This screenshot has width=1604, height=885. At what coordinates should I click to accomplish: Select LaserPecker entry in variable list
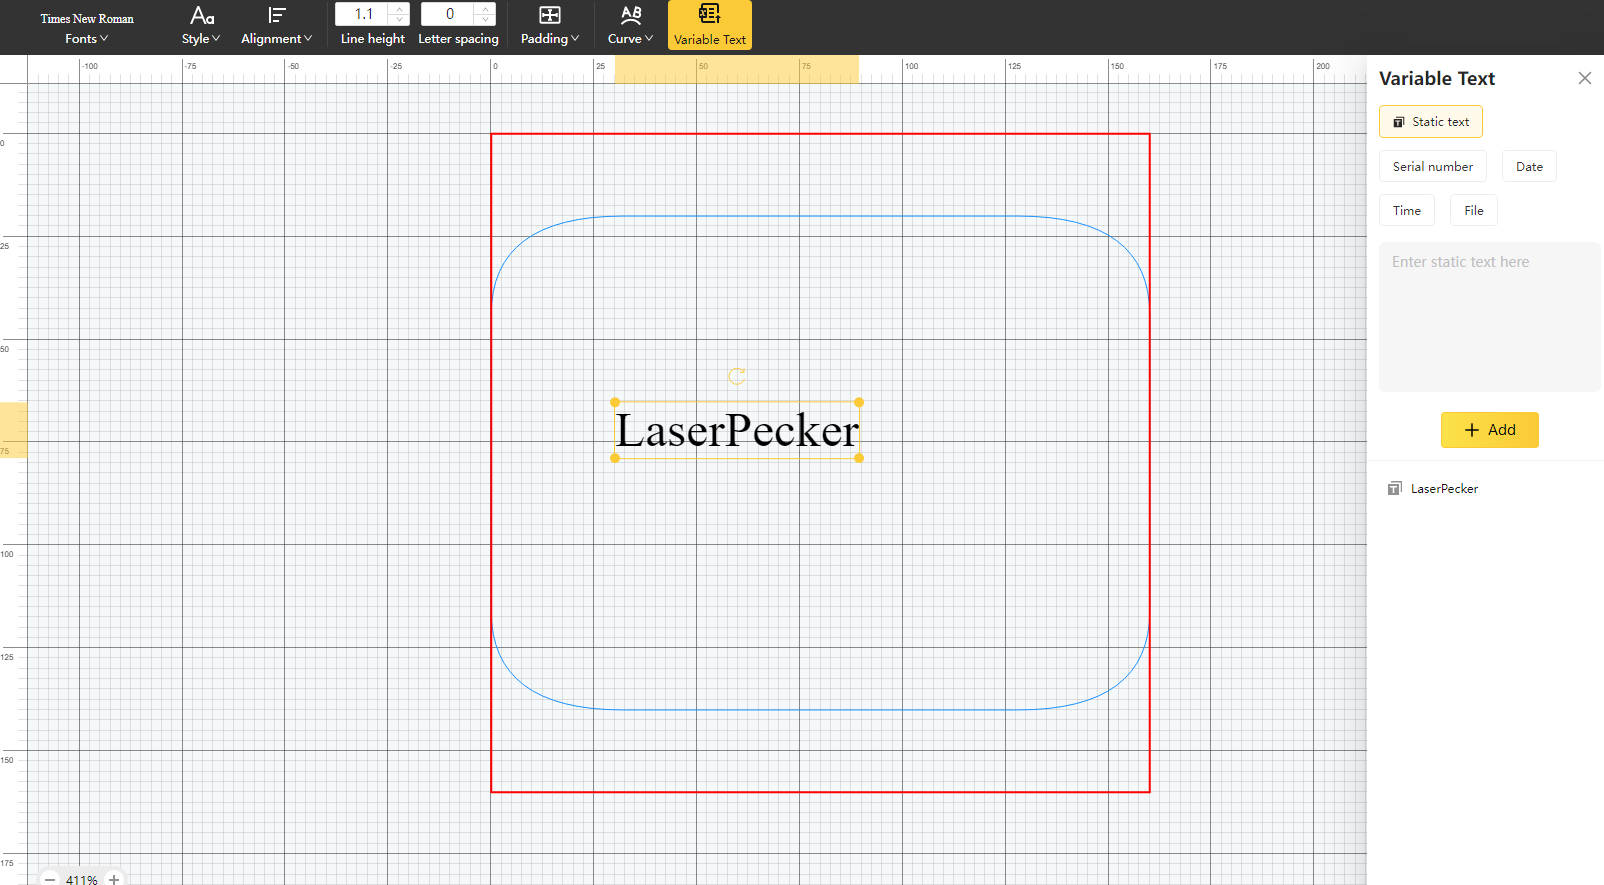pyautogui.click(x=1444, y=489)
